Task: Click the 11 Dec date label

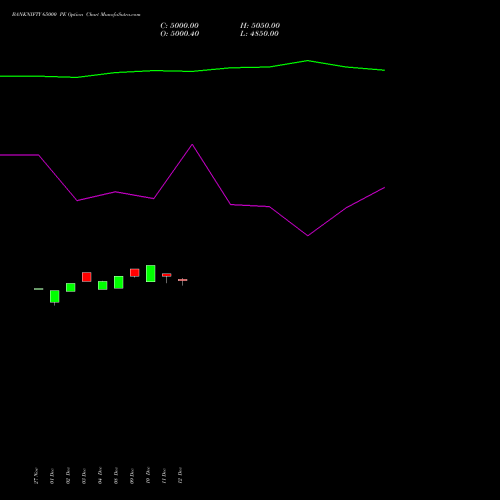Action: pos(164,476)
